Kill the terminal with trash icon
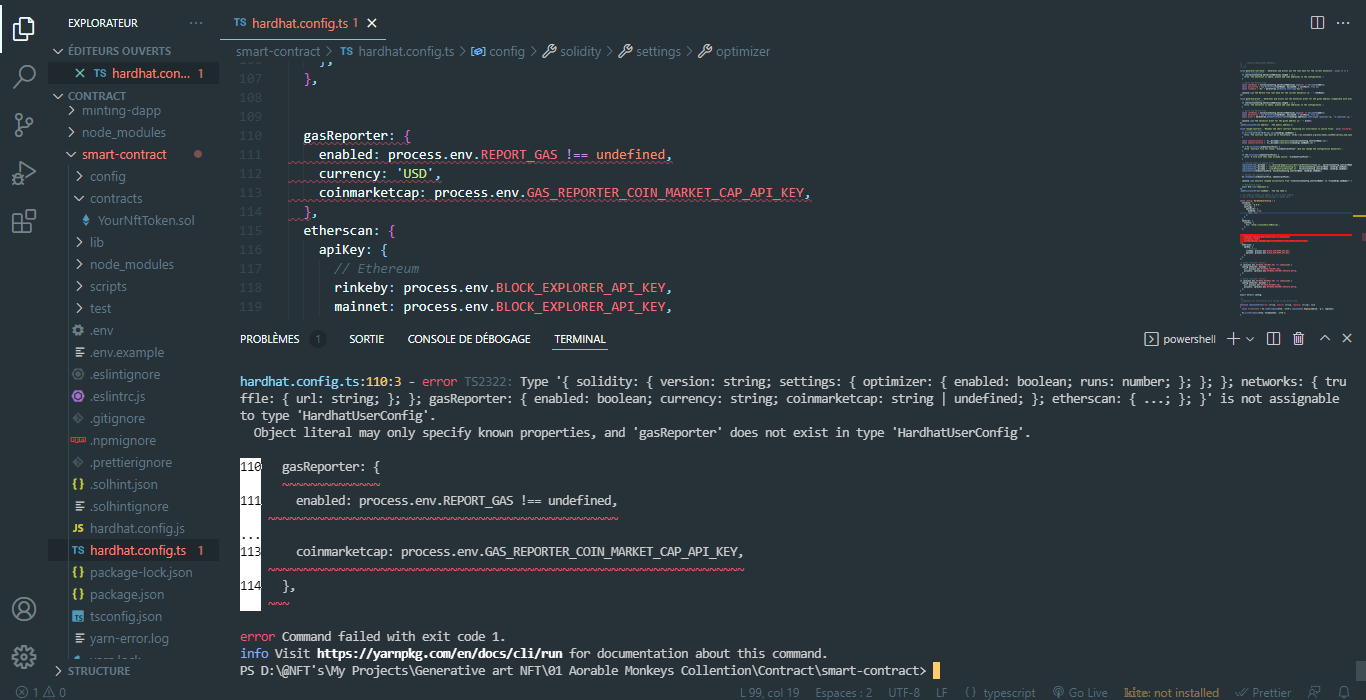 point(1298,338)
